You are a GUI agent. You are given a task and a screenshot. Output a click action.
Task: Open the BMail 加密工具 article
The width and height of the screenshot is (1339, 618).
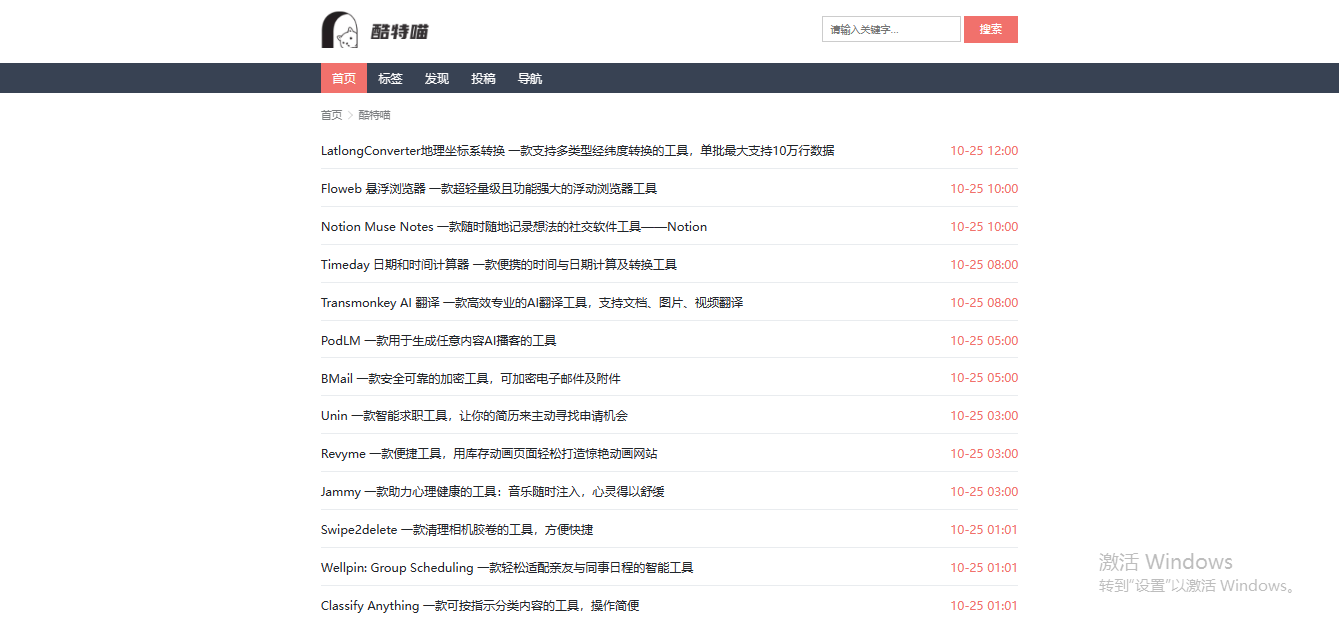click(471, 379)
